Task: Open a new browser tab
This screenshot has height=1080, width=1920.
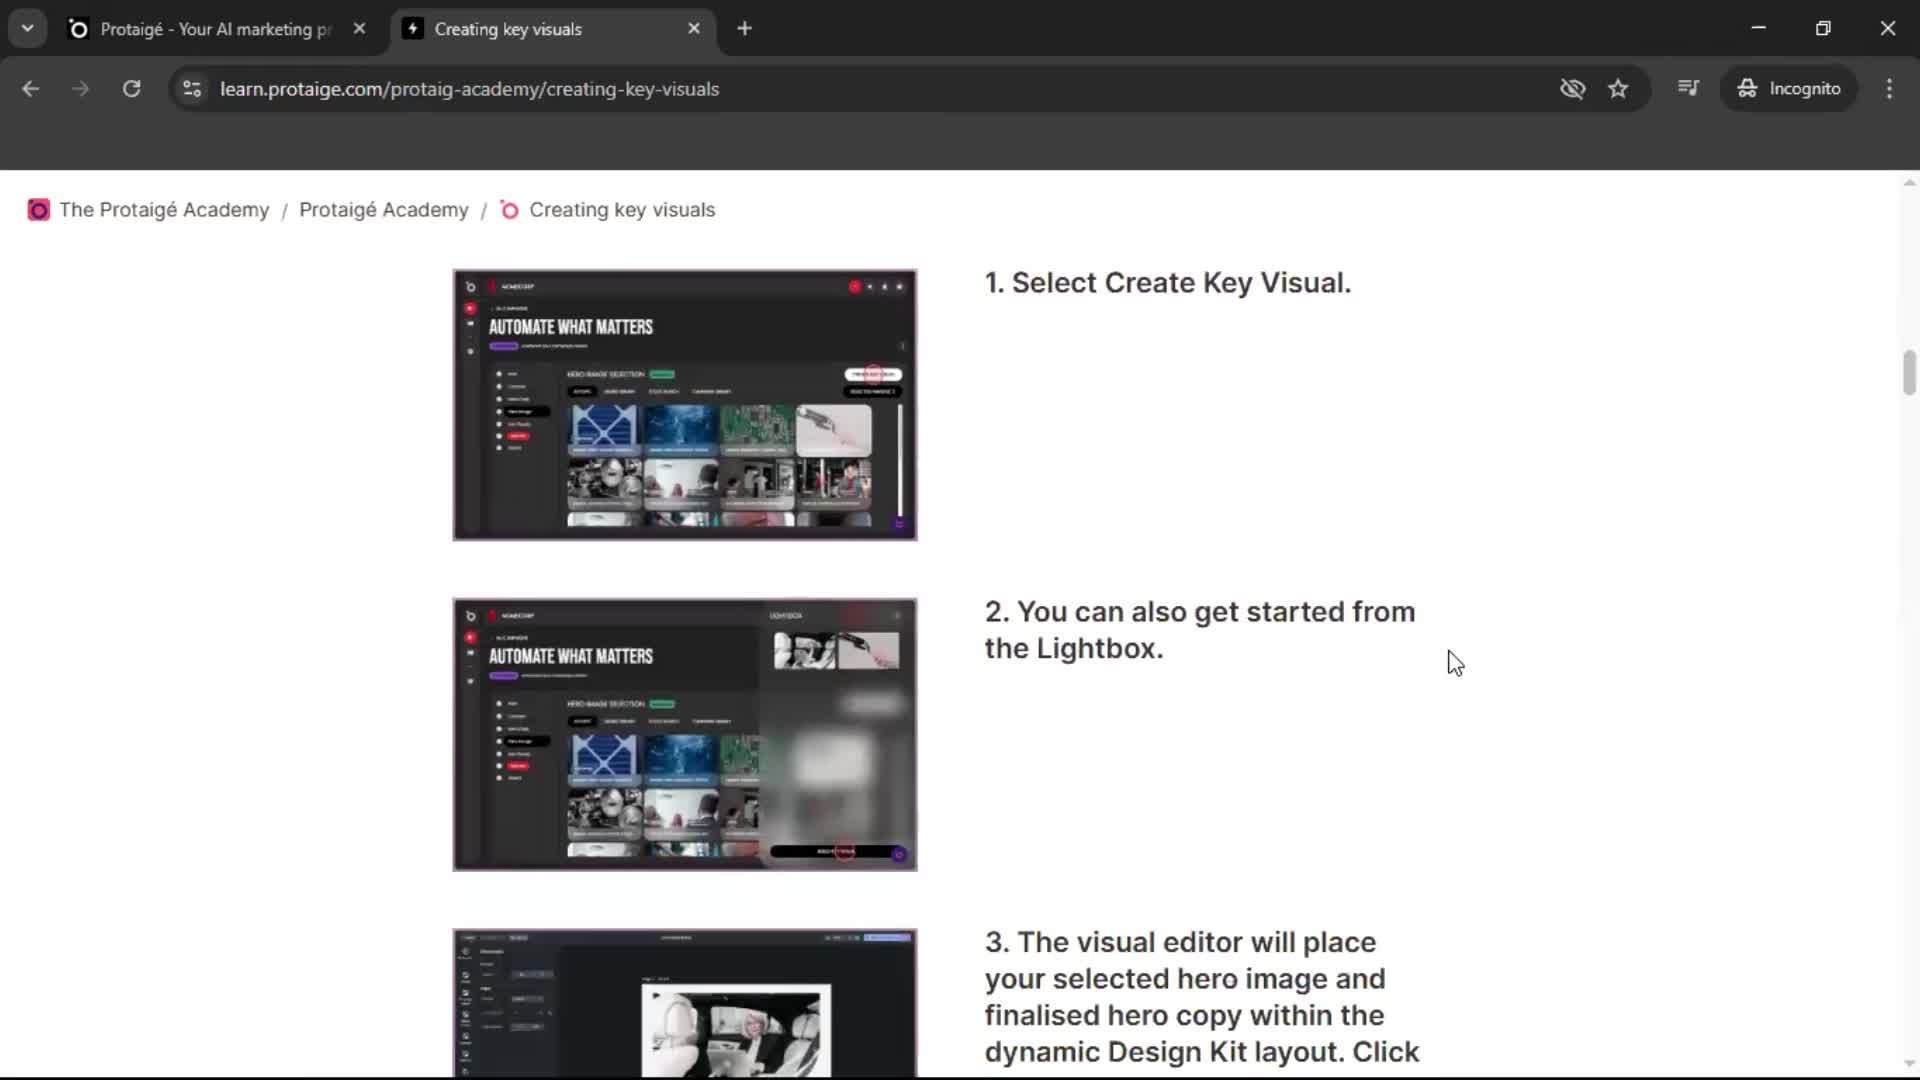Action: point(745,28)
